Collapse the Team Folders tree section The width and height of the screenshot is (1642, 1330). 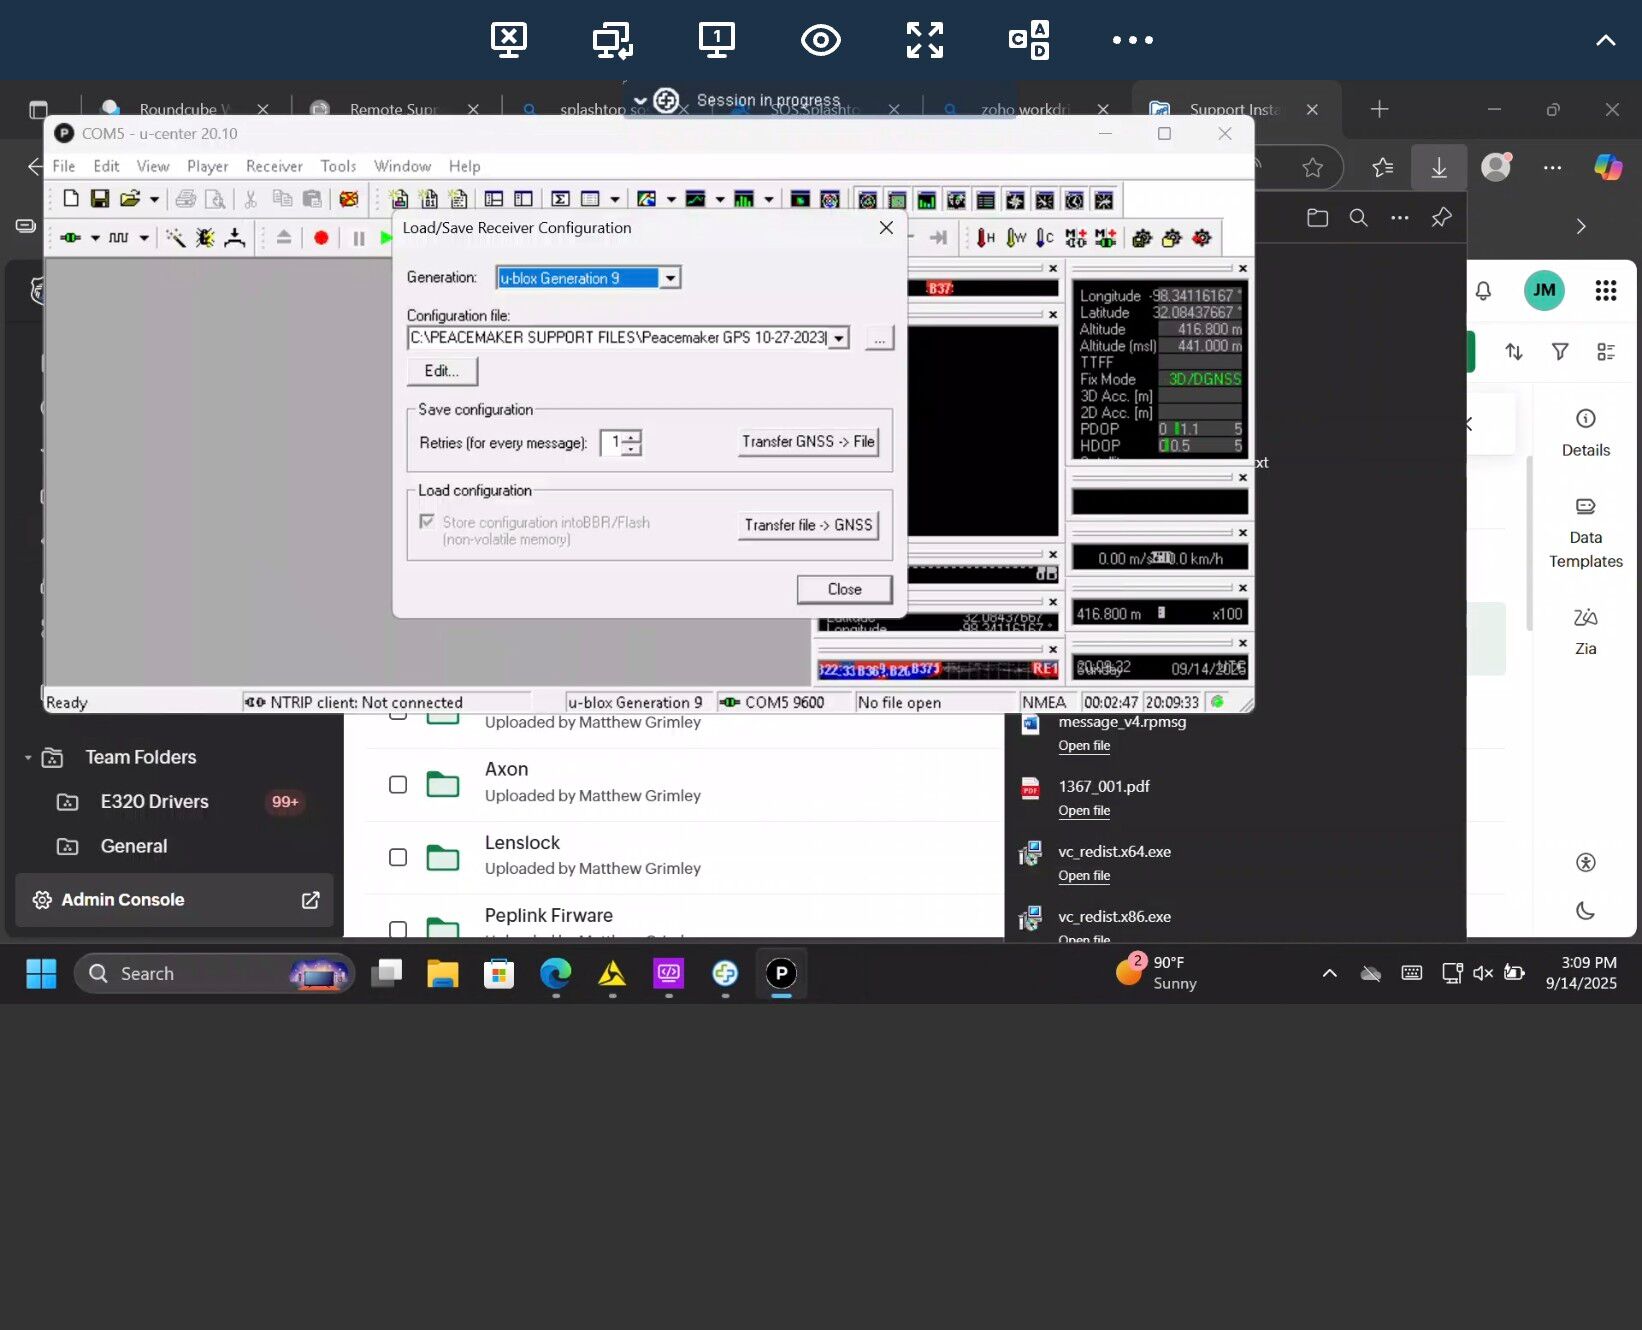28,758
